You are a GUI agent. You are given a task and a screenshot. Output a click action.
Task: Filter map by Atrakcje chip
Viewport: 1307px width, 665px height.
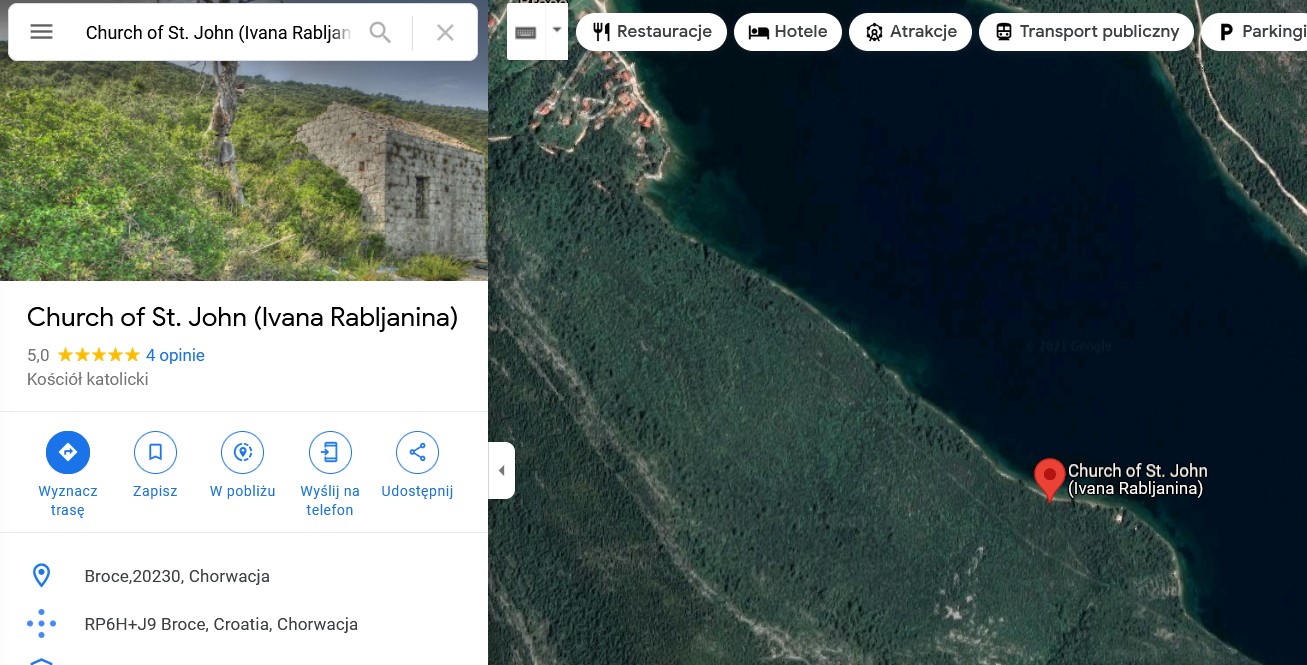pyautogui.click(x=910, y=32)
